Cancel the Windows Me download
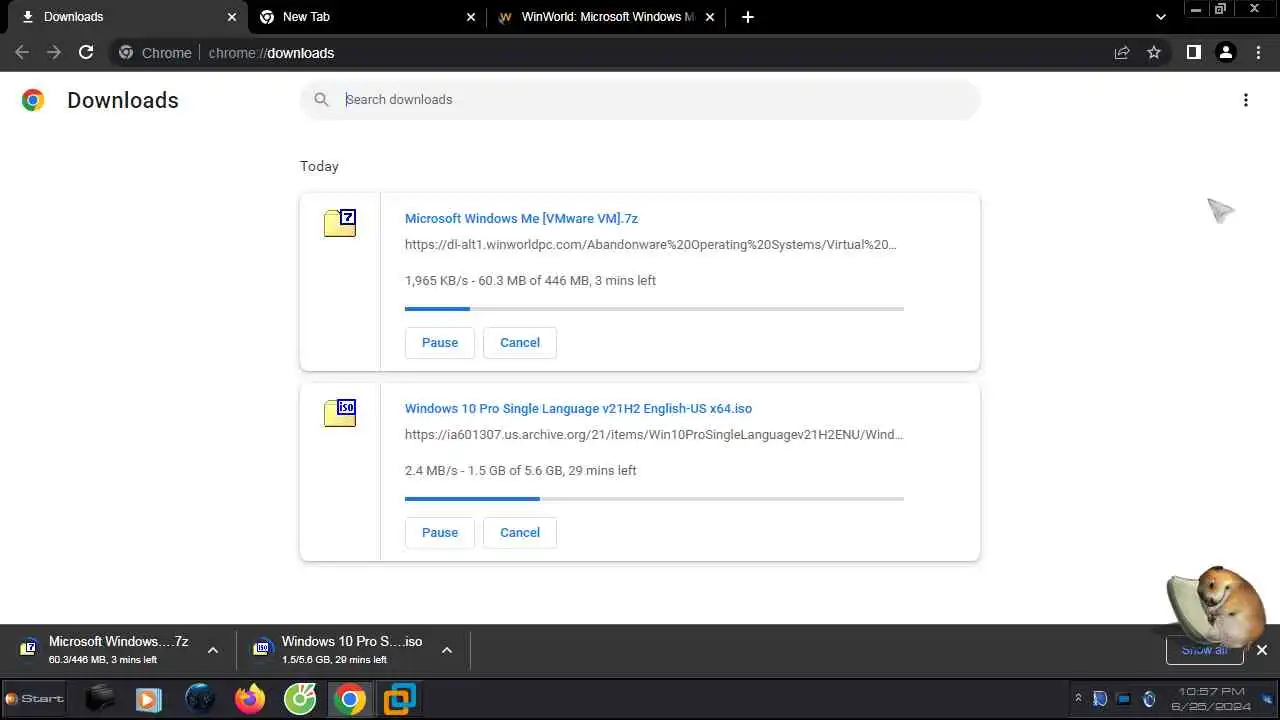Viewport: 1280px width, 720px height. click(520, 342)
